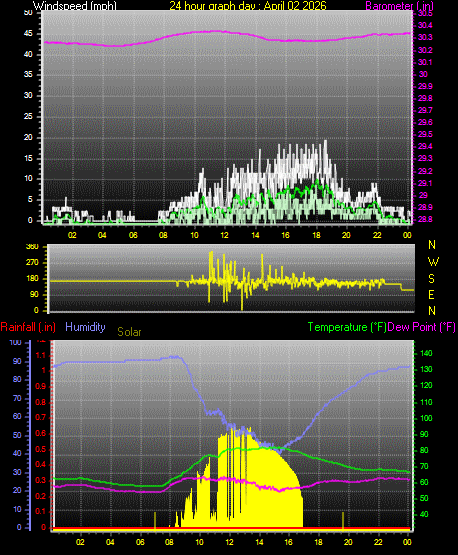Click the 04 hour label under the humidity graph
The height and width of the screenshot is (555, 458).
click(110, 542)
